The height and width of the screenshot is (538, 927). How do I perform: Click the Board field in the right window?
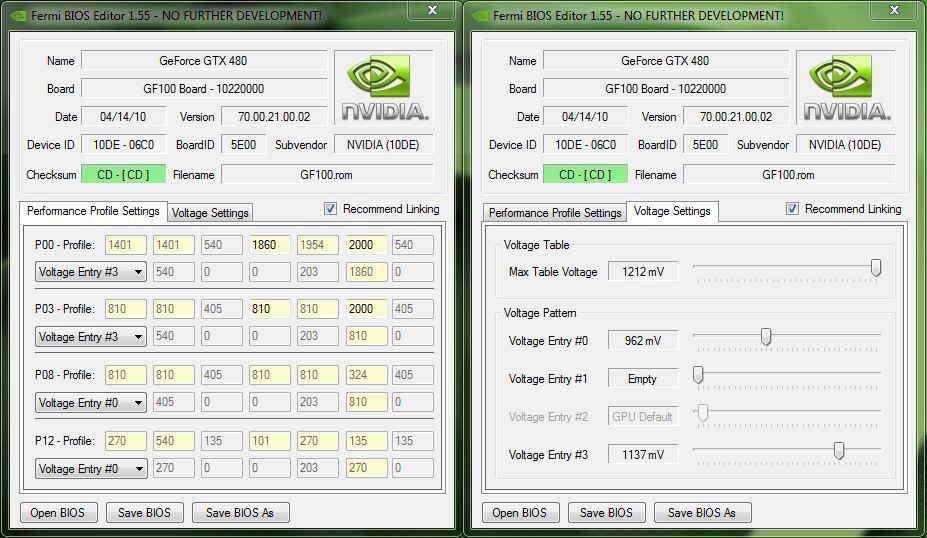(666, 89)
